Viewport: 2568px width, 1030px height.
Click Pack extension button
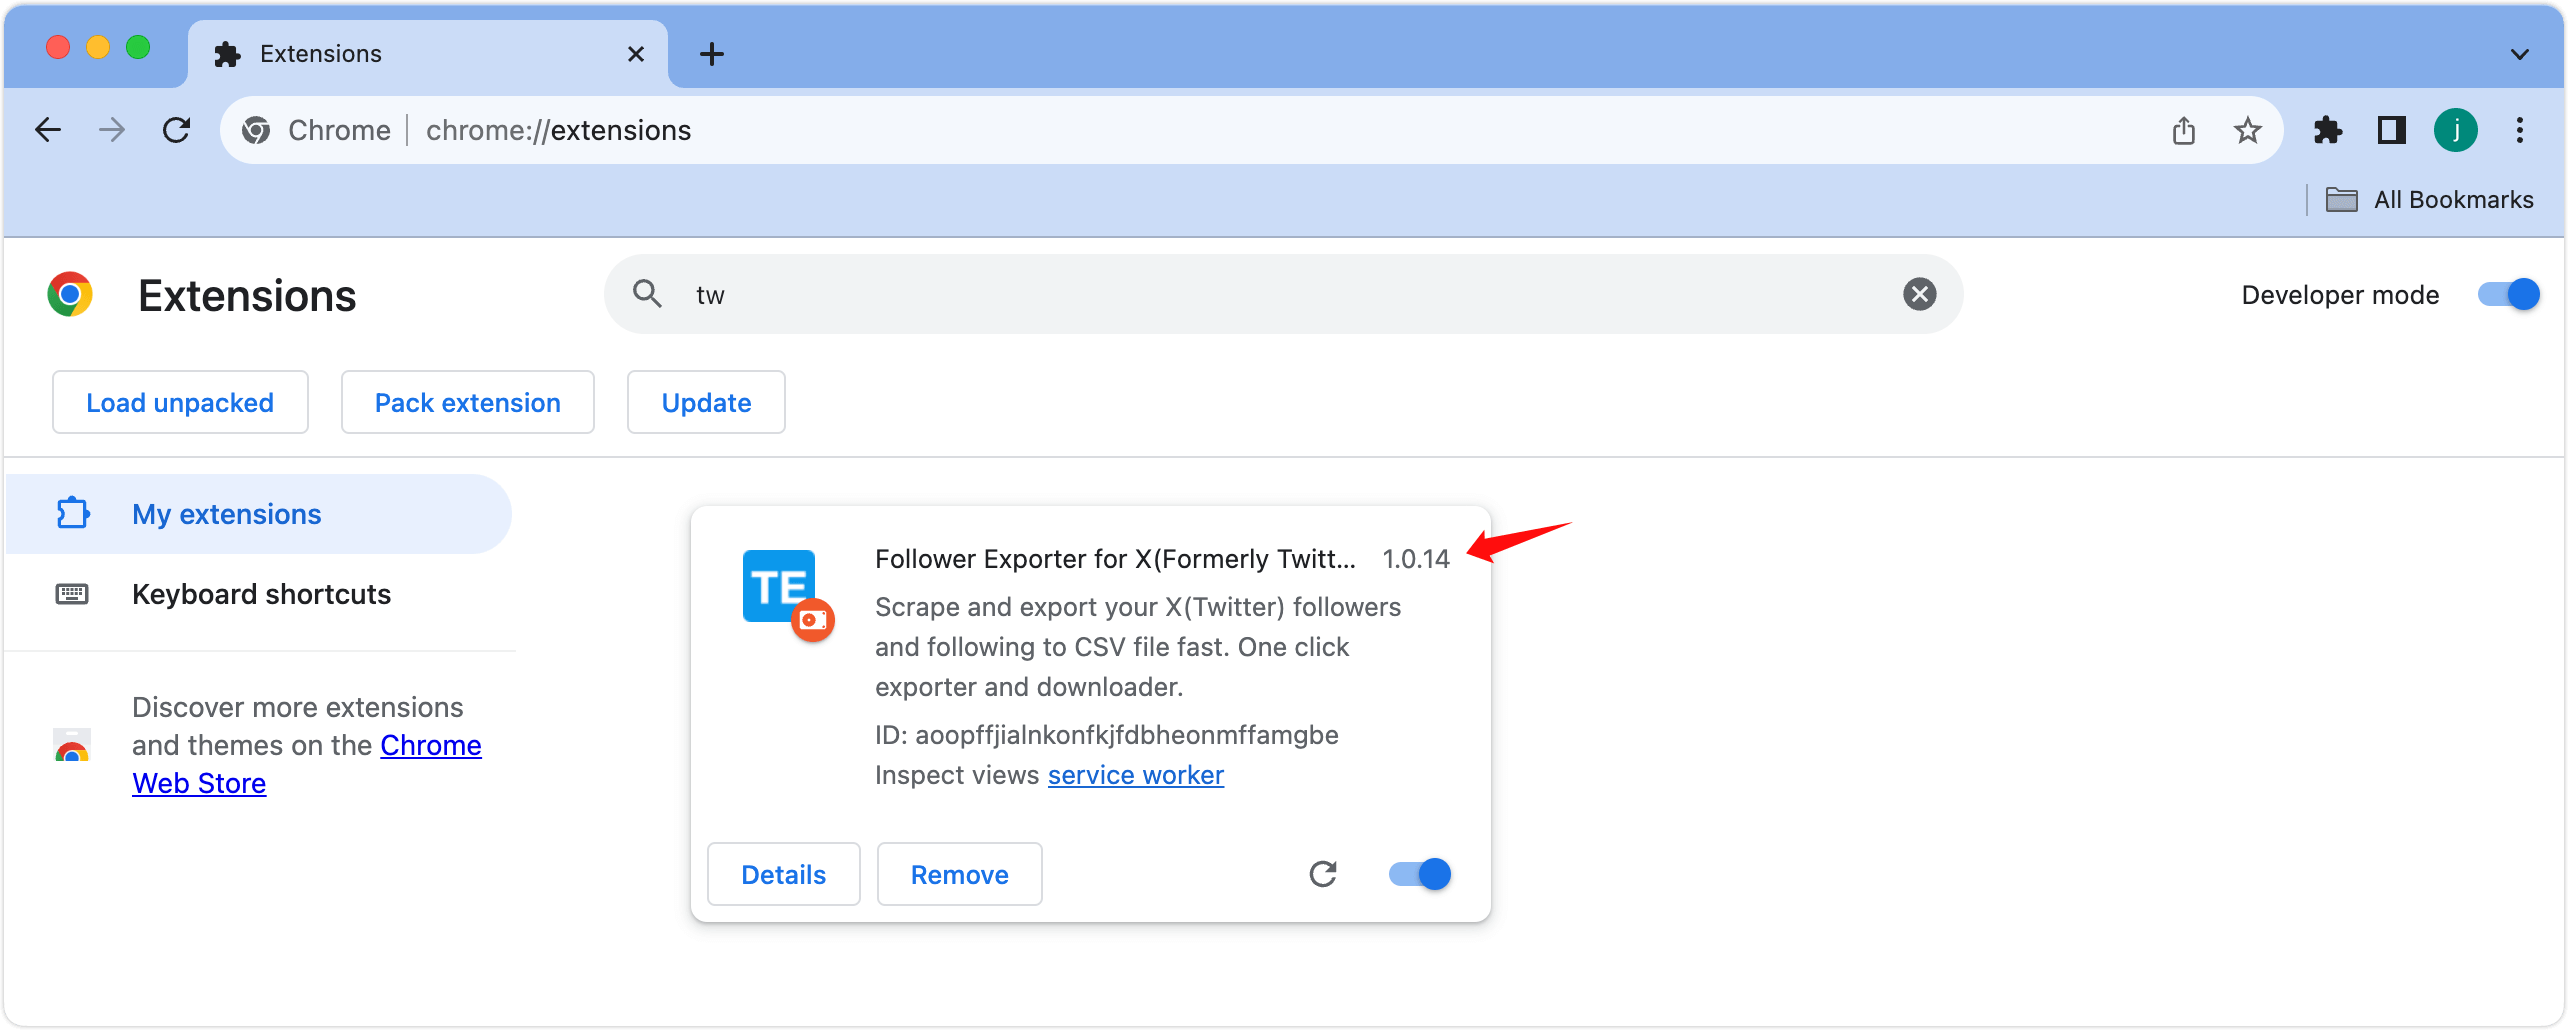click(468, 403)
